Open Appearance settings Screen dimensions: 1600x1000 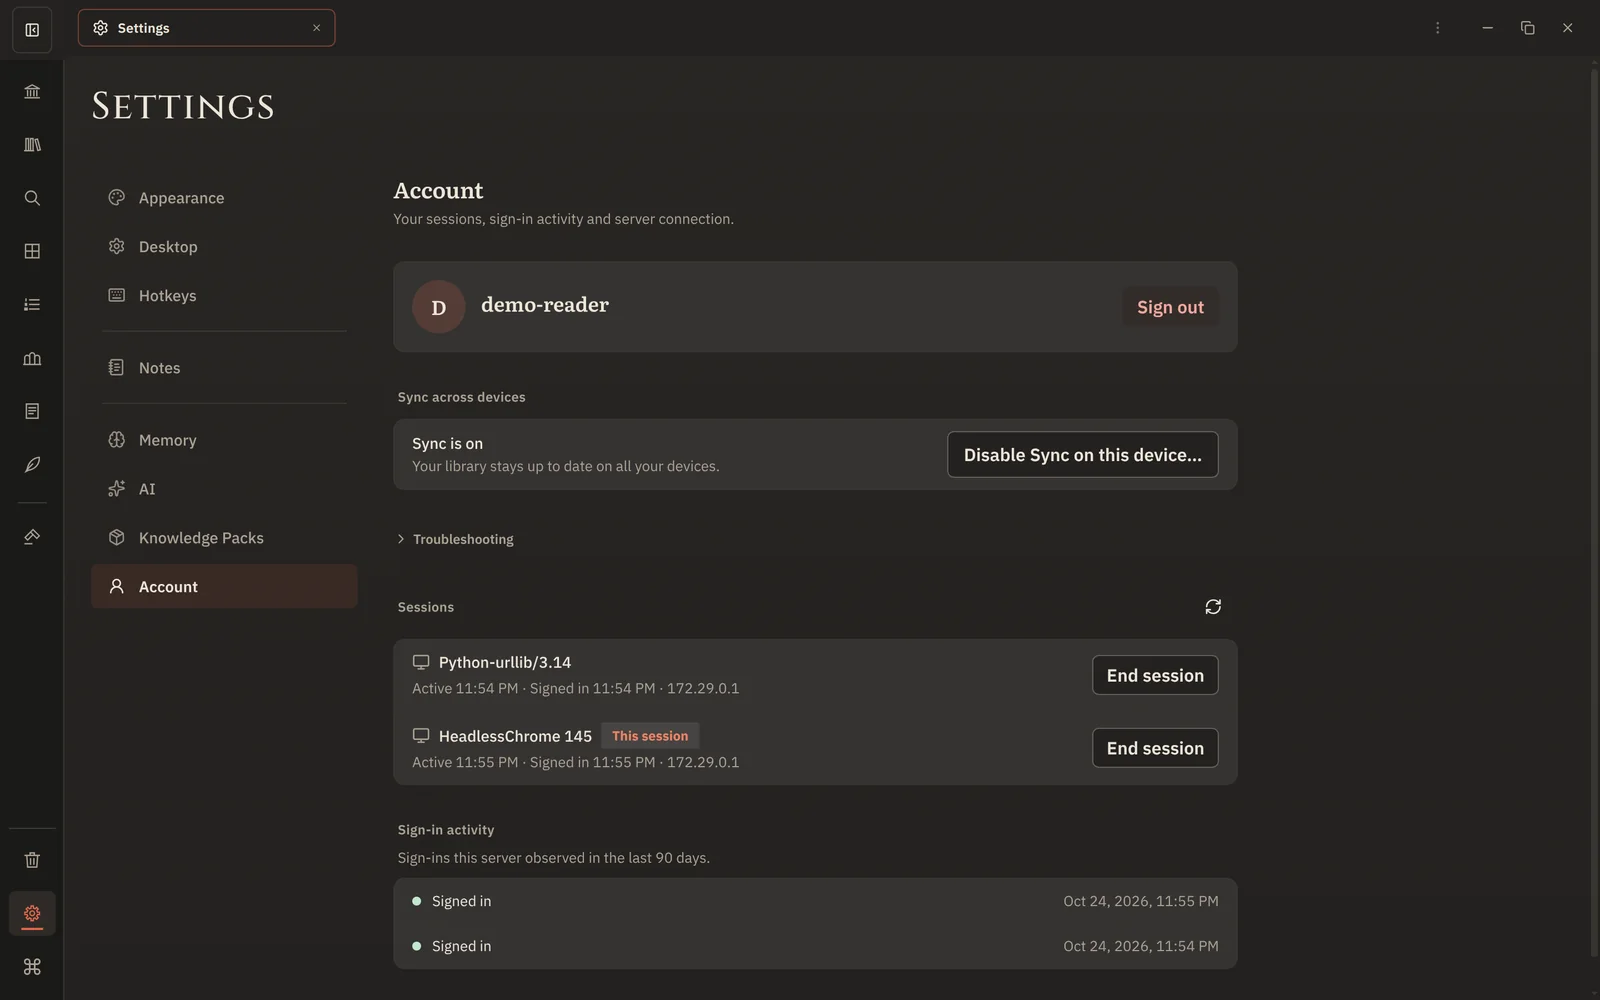pos(224,198)
